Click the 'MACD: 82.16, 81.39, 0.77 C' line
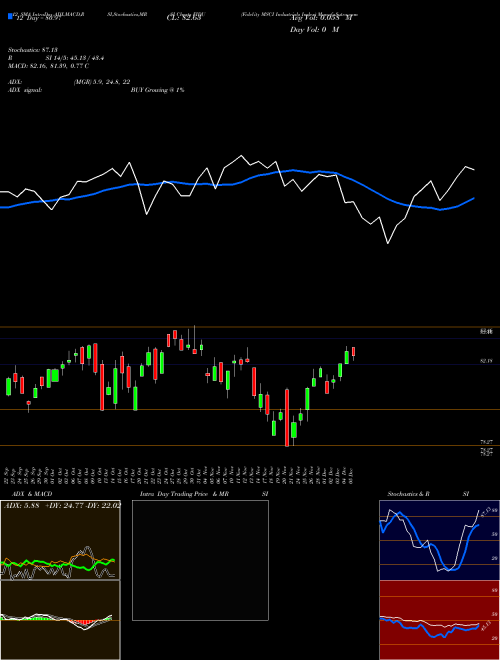Viewport: 500px width, 660px height. pos(48,66)
